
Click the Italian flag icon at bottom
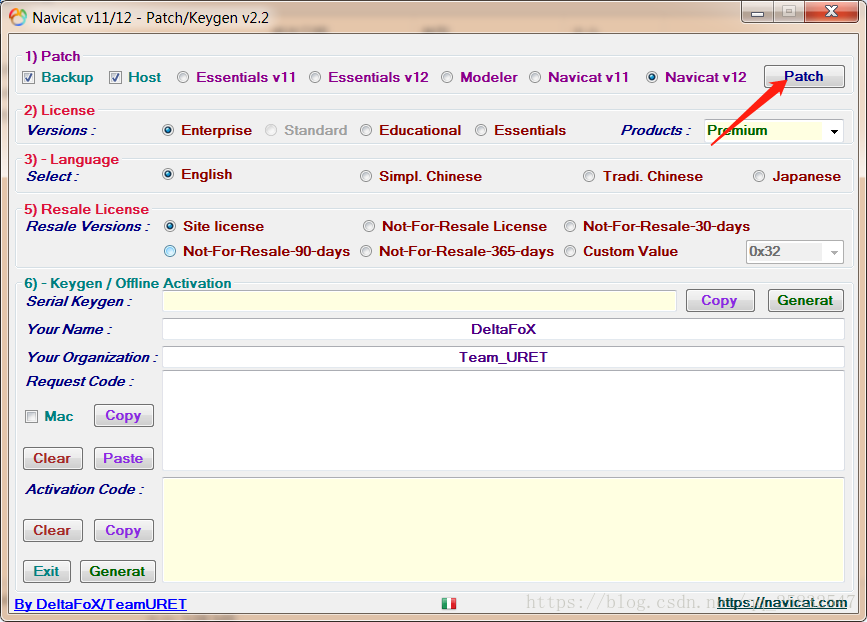(x=449, y=603)
